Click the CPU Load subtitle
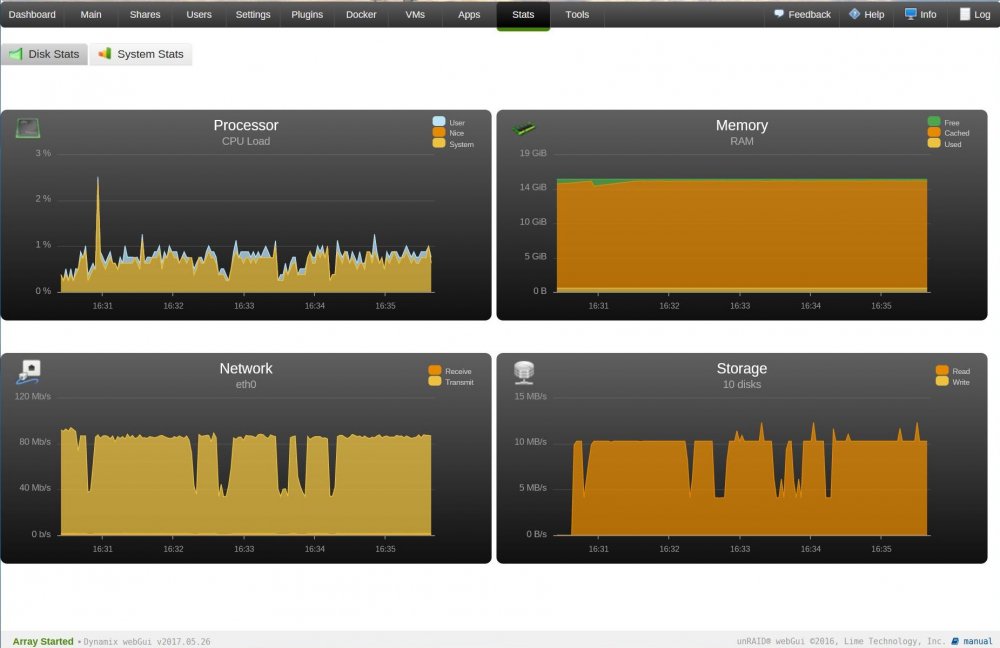 [x=246, y=141]
